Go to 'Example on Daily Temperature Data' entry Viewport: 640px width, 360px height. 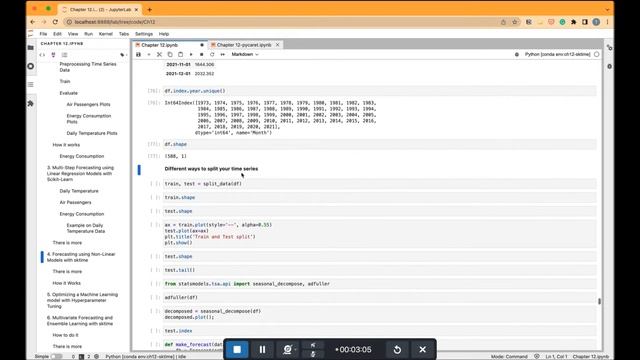86,228
